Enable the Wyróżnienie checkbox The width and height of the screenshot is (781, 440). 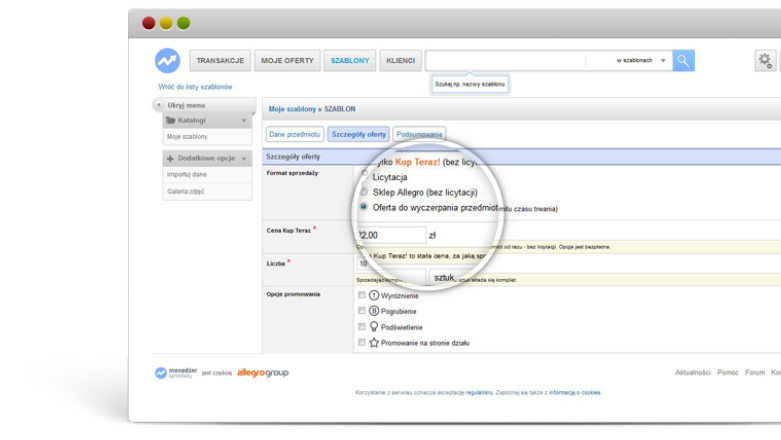click(x=361, y=296)
